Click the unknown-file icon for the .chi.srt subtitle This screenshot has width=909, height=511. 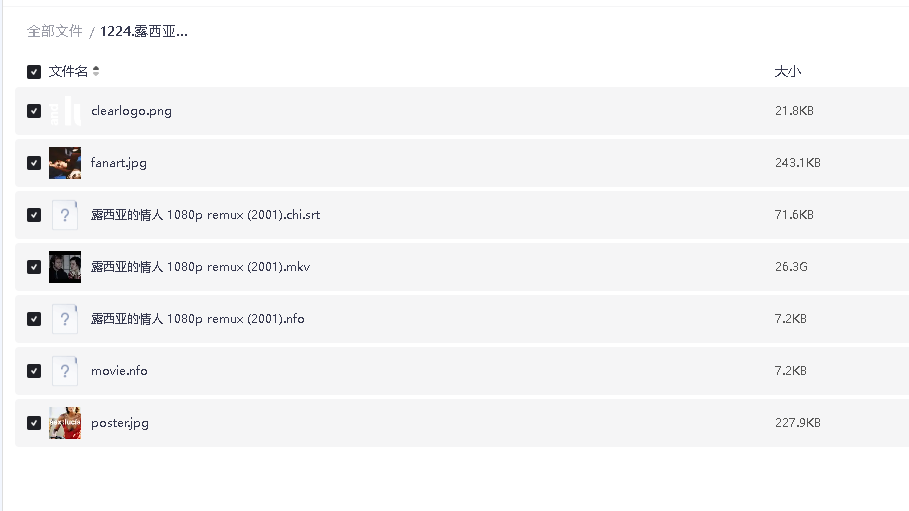point(65,215)
